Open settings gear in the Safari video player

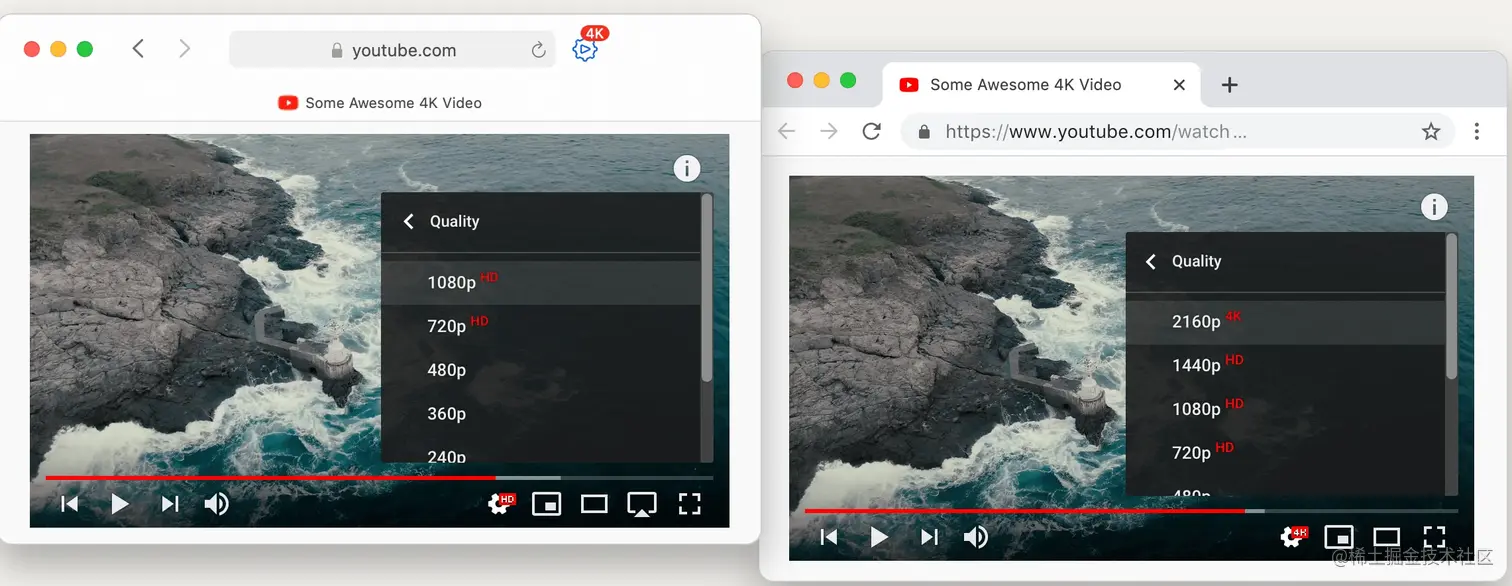point(499,504)
